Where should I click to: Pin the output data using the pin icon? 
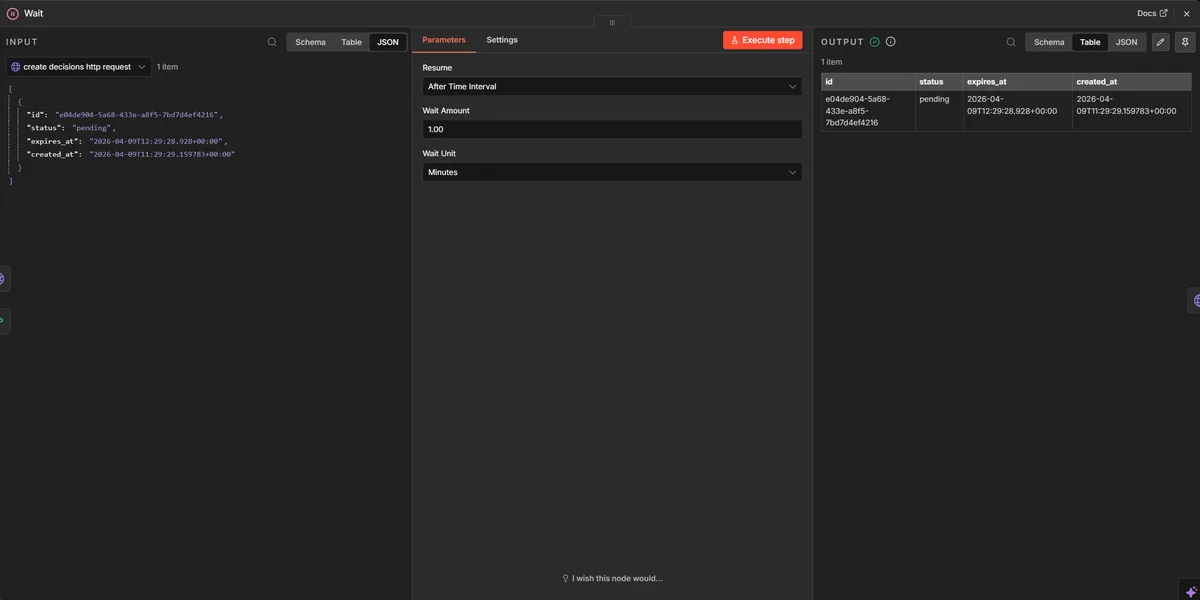(x=1184, y=42)
